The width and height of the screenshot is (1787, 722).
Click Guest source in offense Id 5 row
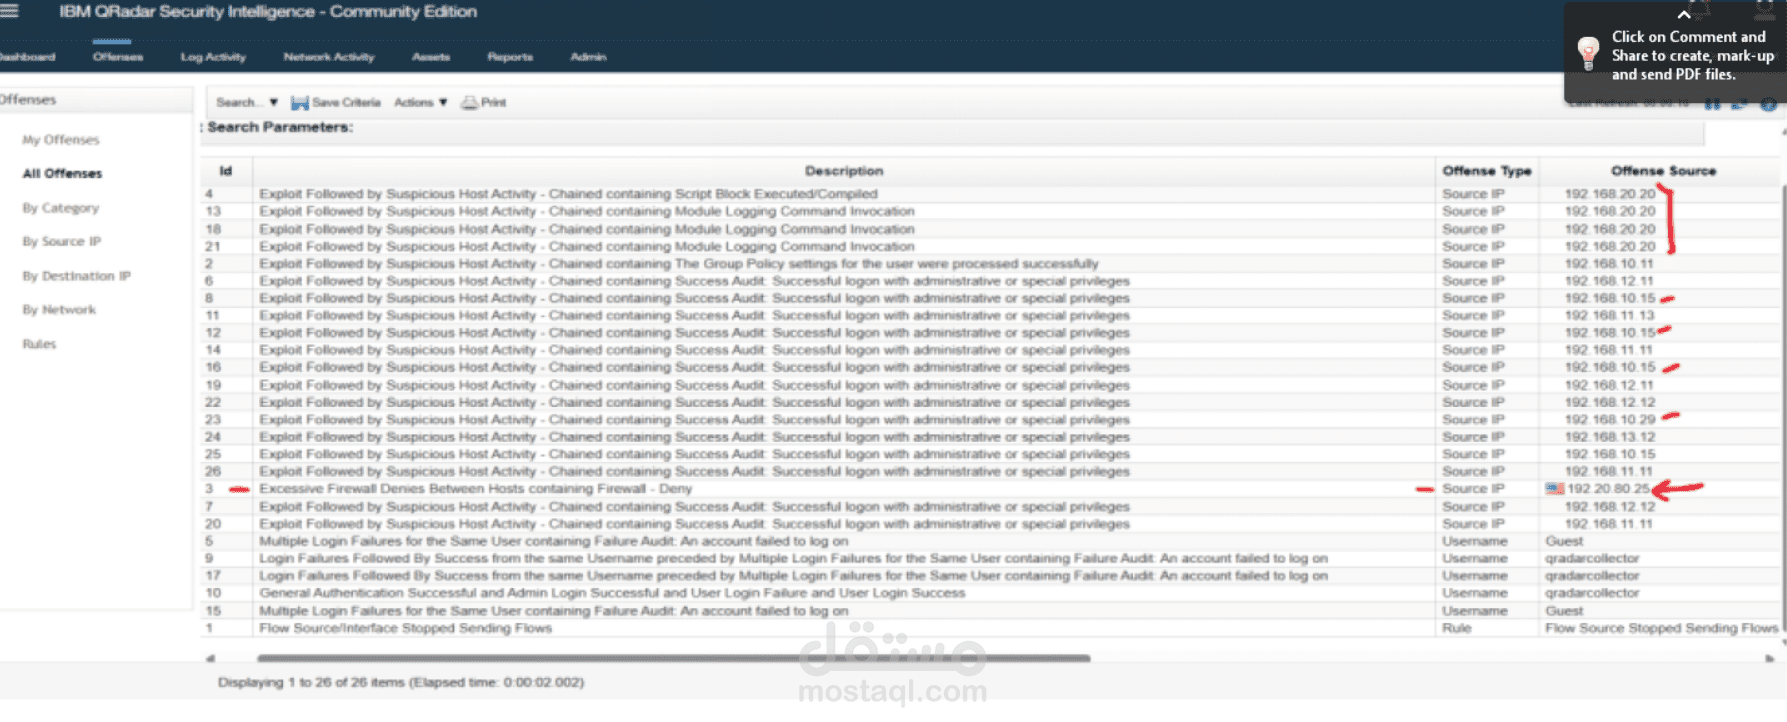click(1564, 541)
